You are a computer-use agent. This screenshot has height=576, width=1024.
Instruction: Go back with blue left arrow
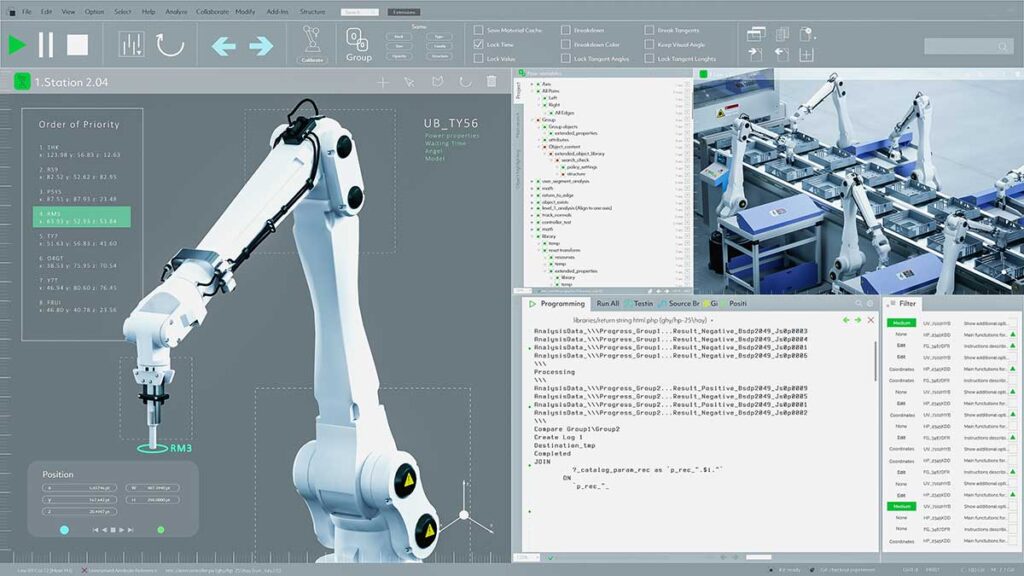tap(224, 46)
